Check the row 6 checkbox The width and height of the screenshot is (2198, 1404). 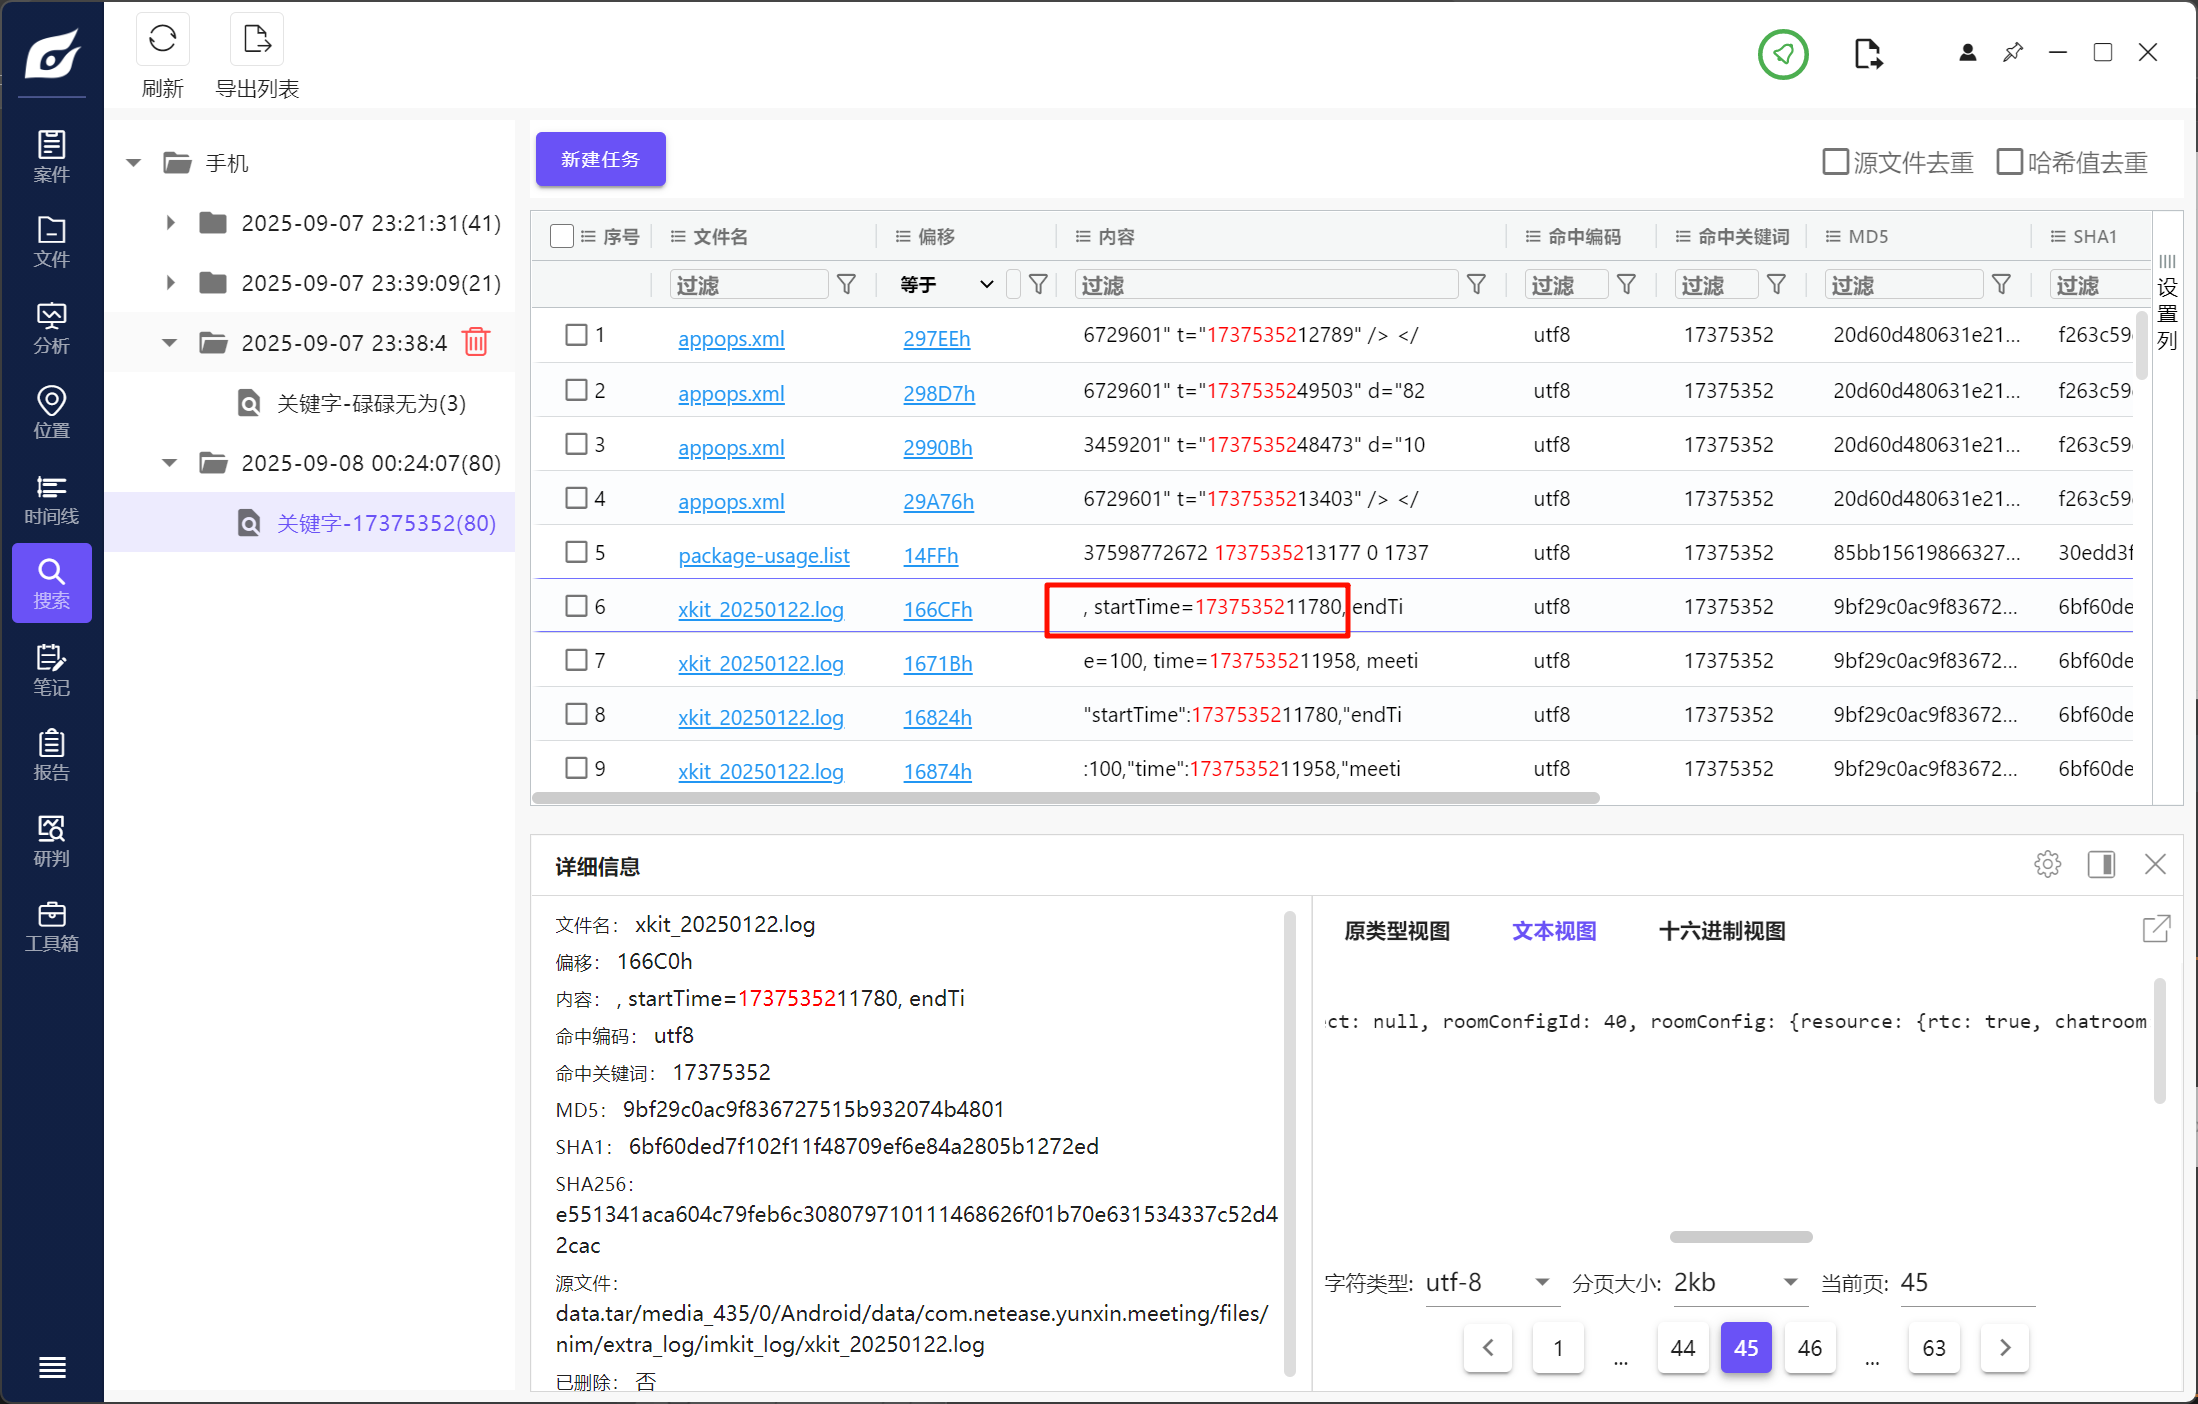tap(576, 606)
